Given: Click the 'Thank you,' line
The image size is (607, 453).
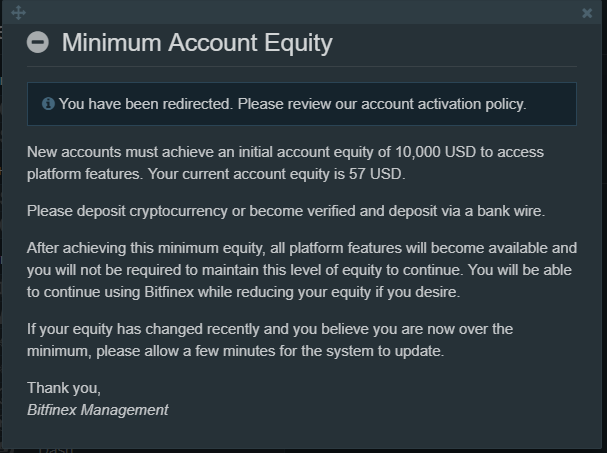Looking at the screenshot, I should tap(64, 388).
